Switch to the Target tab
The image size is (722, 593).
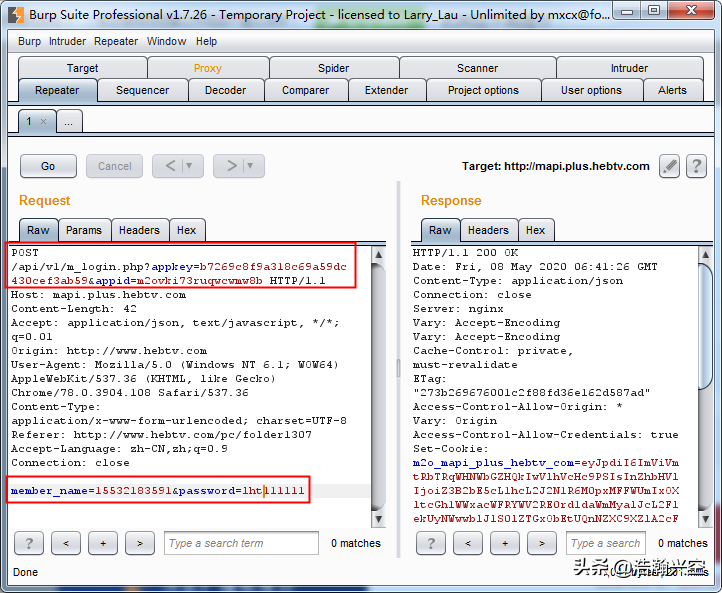pos(83,68)
